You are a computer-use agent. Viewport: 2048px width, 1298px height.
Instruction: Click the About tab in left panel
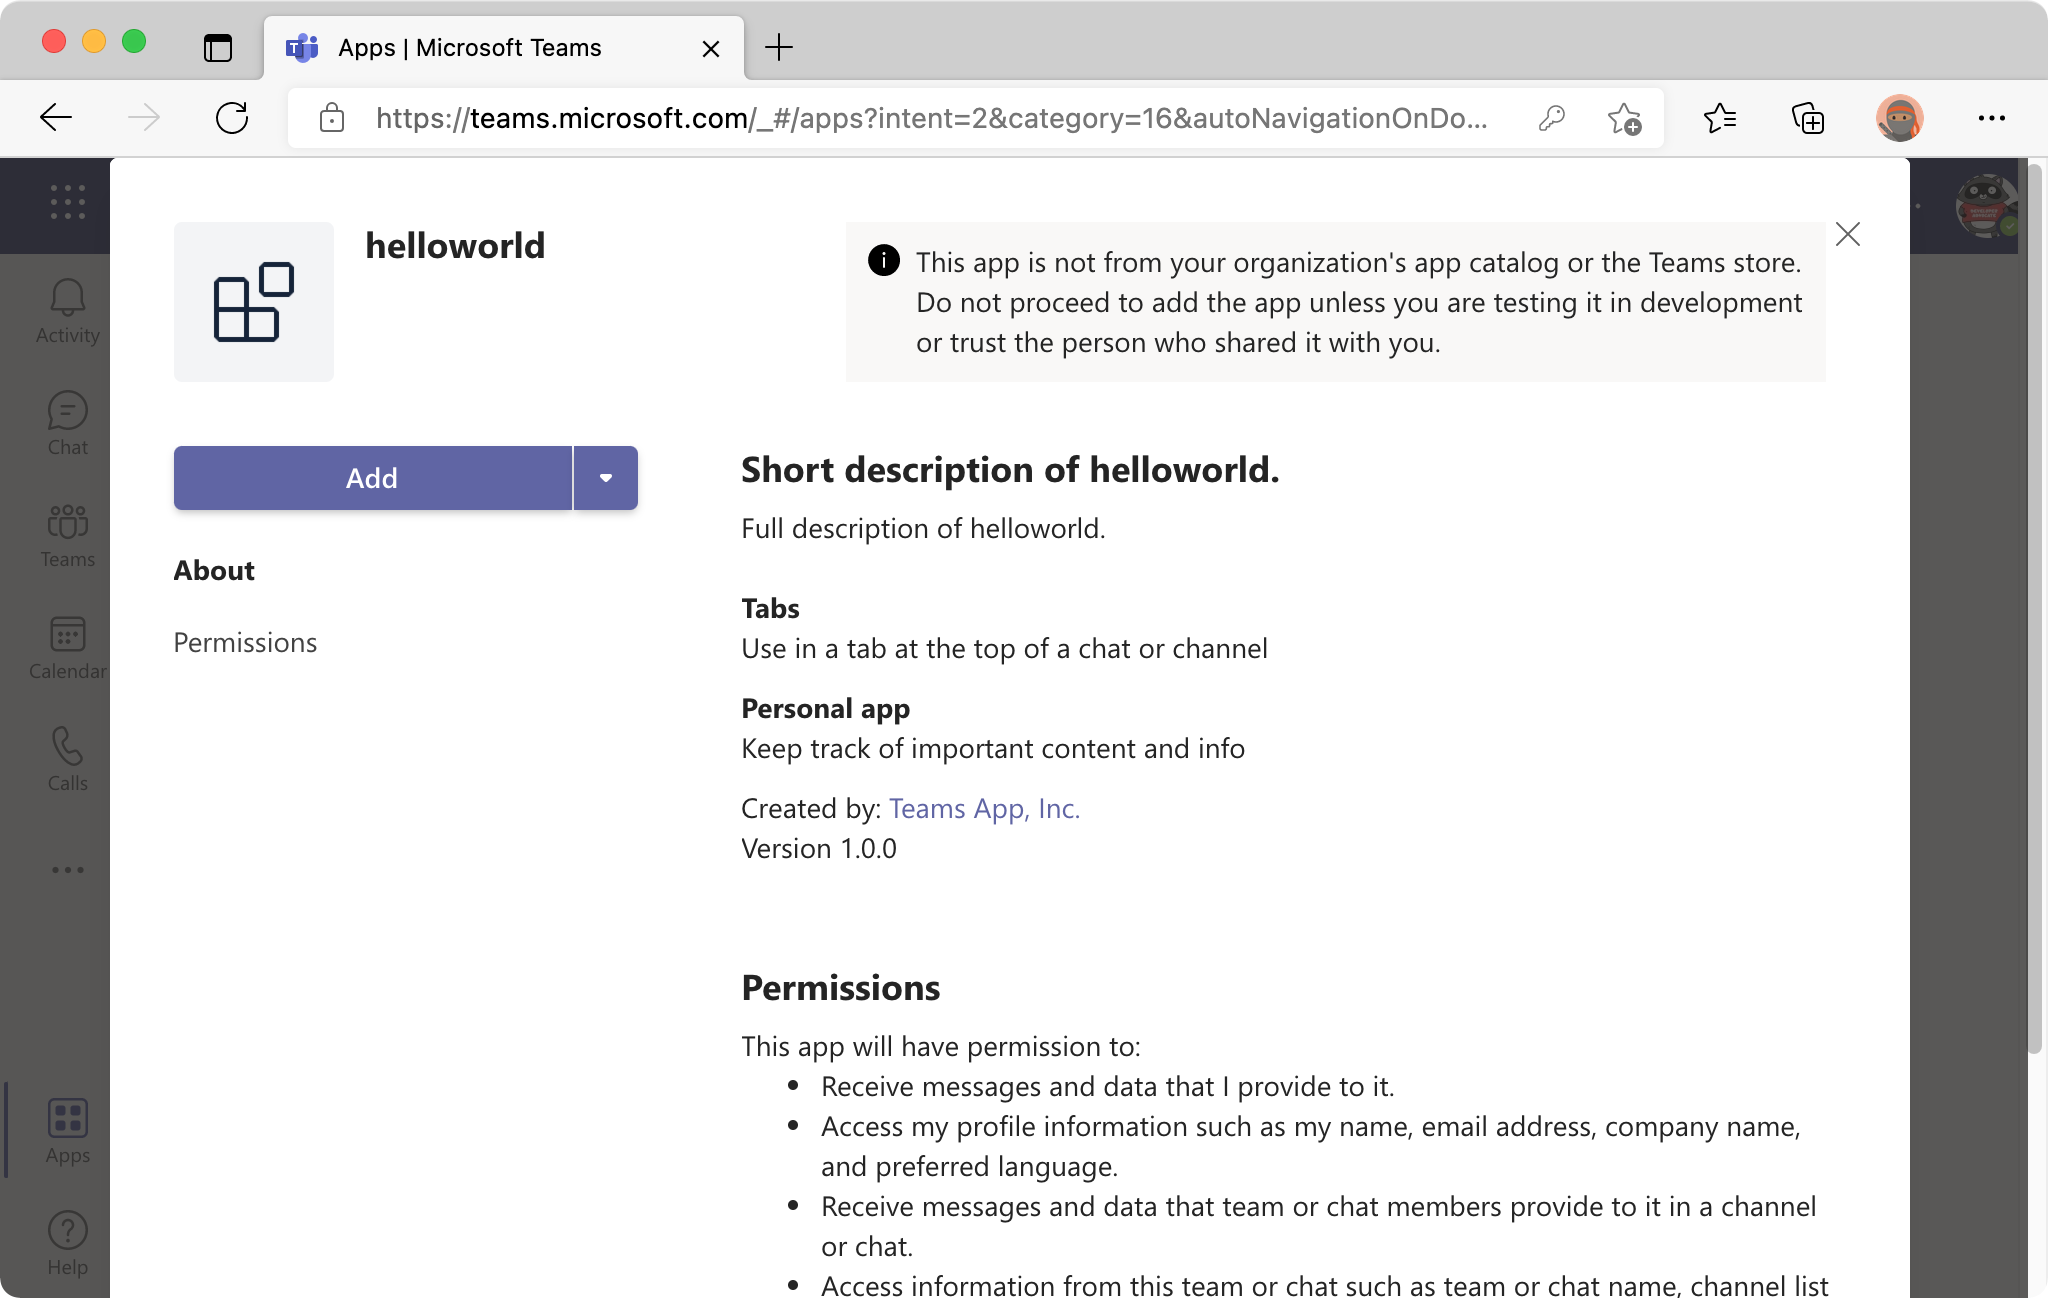pos(213,568)
